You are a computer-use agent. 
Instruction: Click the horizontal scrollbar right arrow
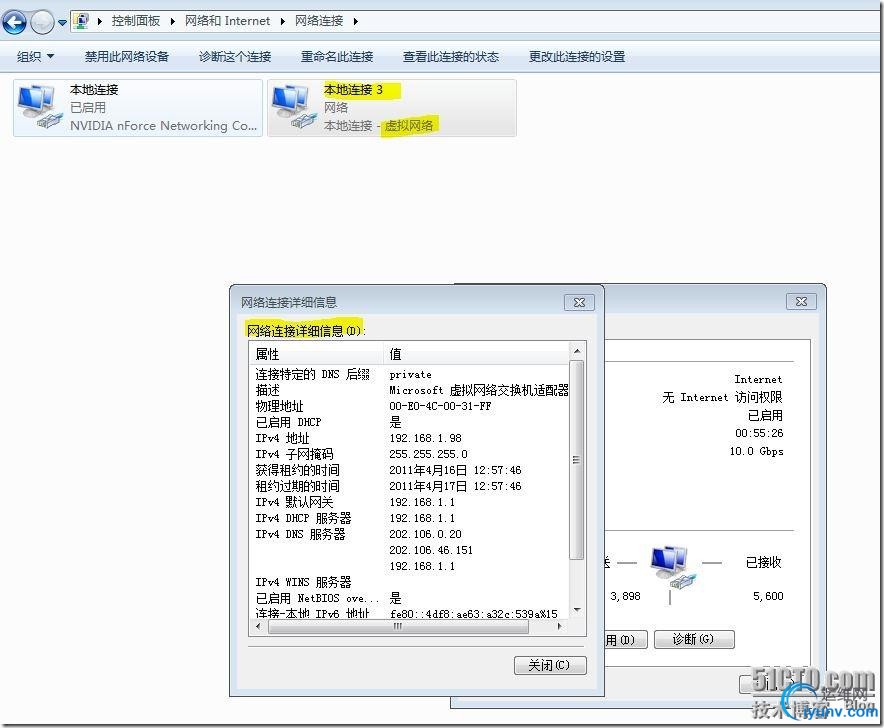click(559, 626)
